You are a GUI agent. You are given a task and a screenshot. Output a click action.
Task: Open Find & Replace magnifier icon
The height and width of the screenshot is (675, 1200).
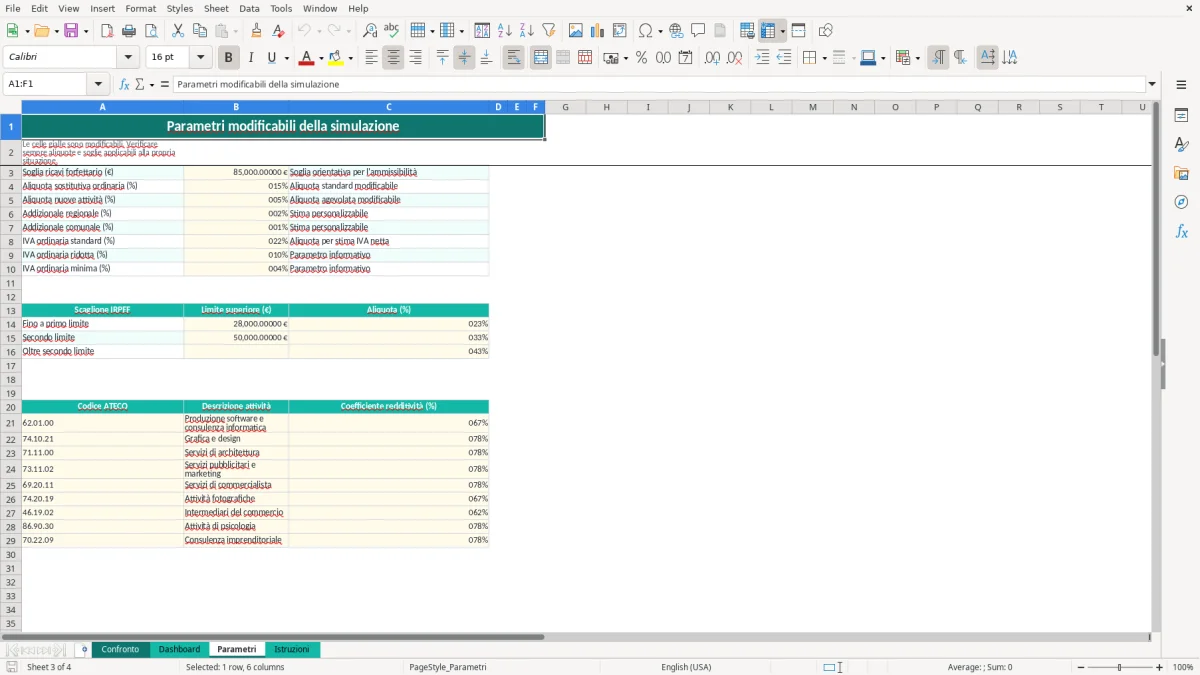click(x=370, y=31)
